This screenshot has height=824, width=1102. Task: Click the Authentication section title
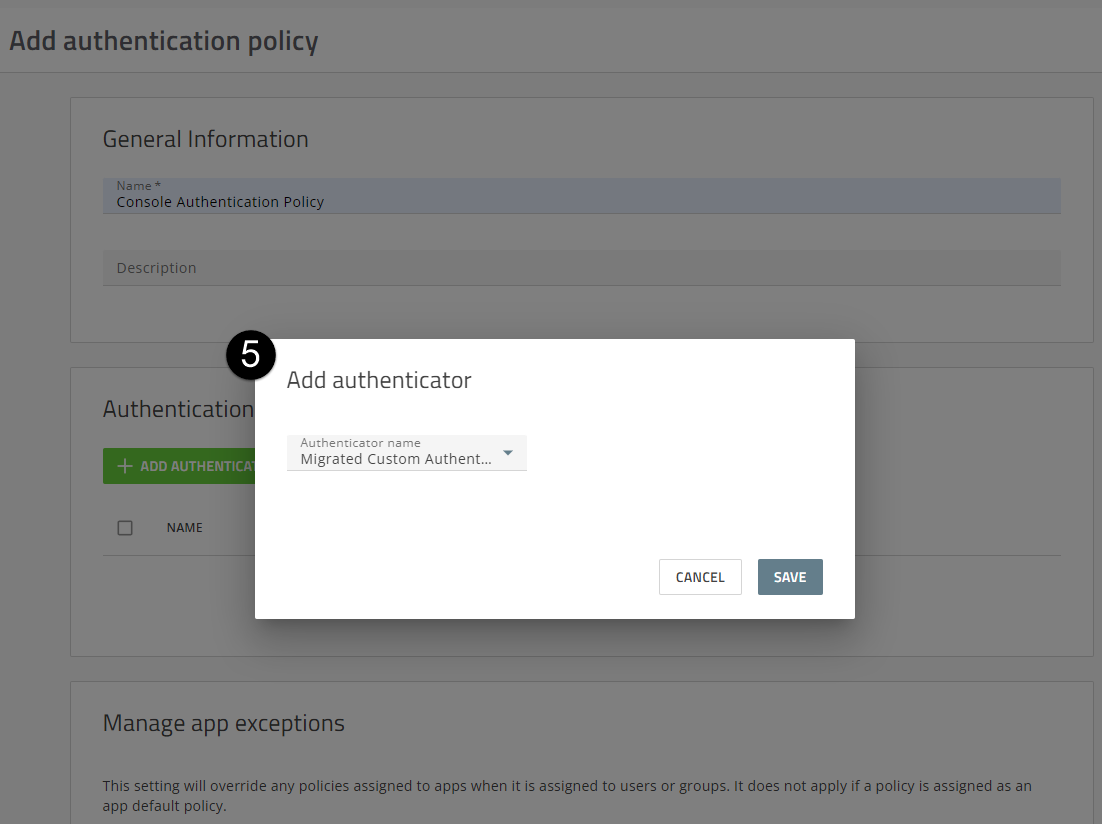(178, 409)
